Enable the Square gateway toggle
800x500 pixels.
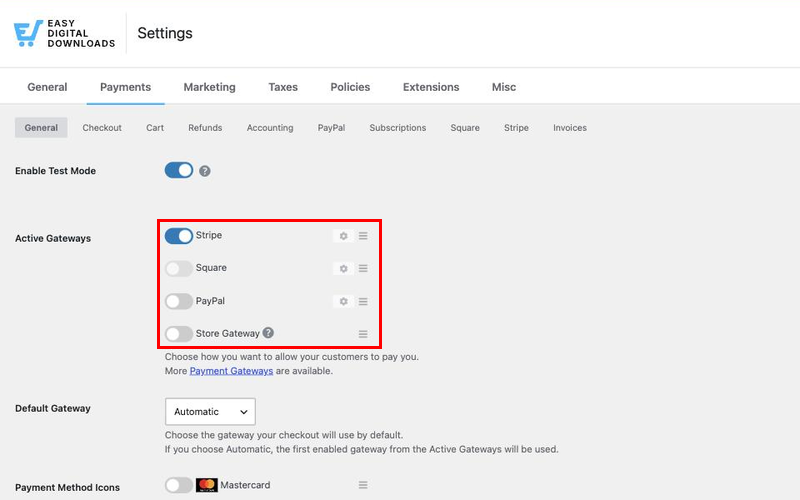[x=179, y=268]
